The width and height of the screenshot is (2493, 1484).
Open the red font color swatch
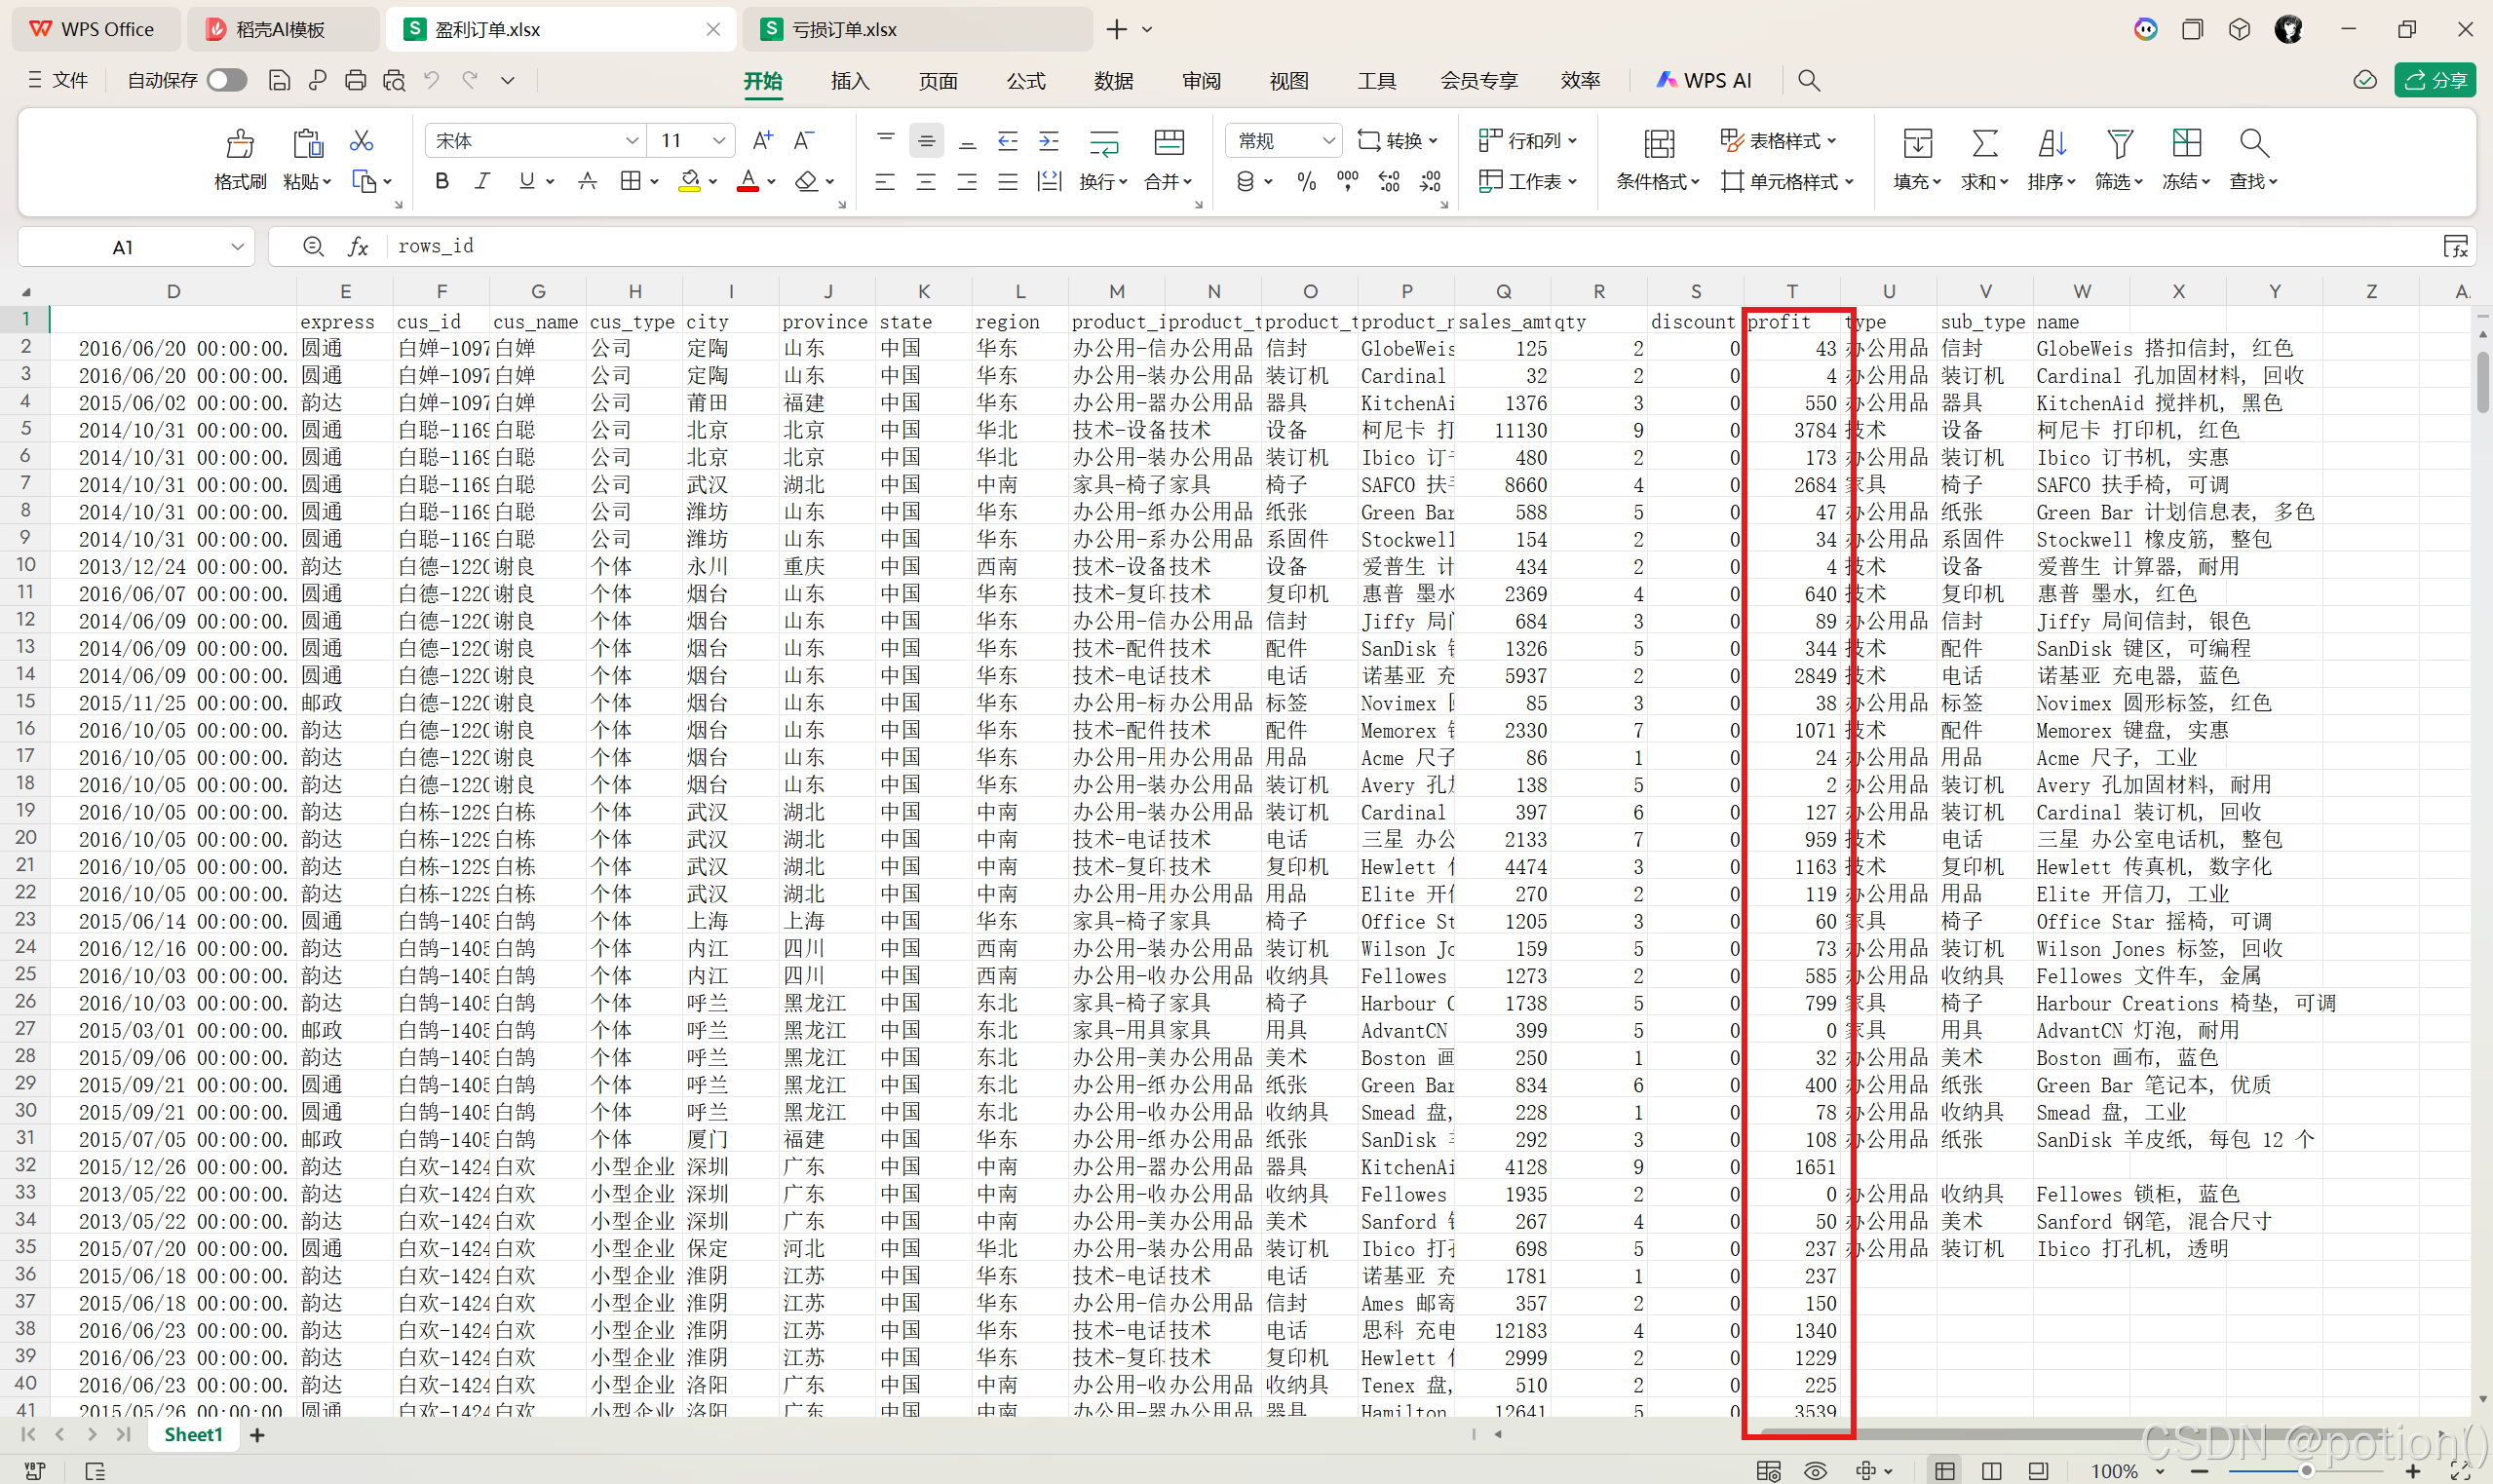tap(747, 181)
